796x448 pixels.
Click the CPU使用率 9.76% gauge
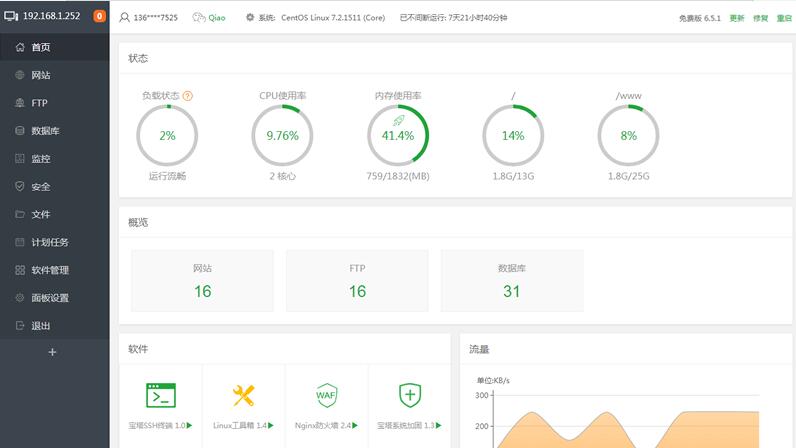pos(282,136)
